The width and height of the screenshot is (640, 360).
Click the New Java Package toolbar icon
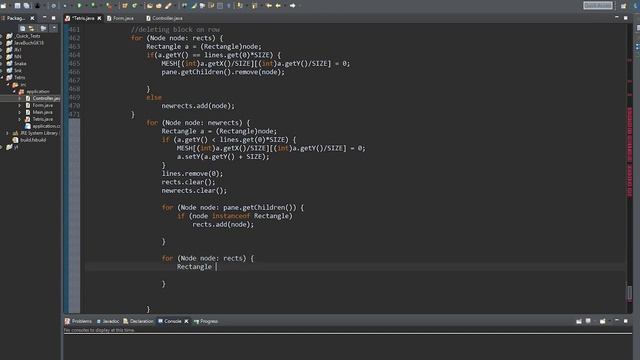(125, 6)
